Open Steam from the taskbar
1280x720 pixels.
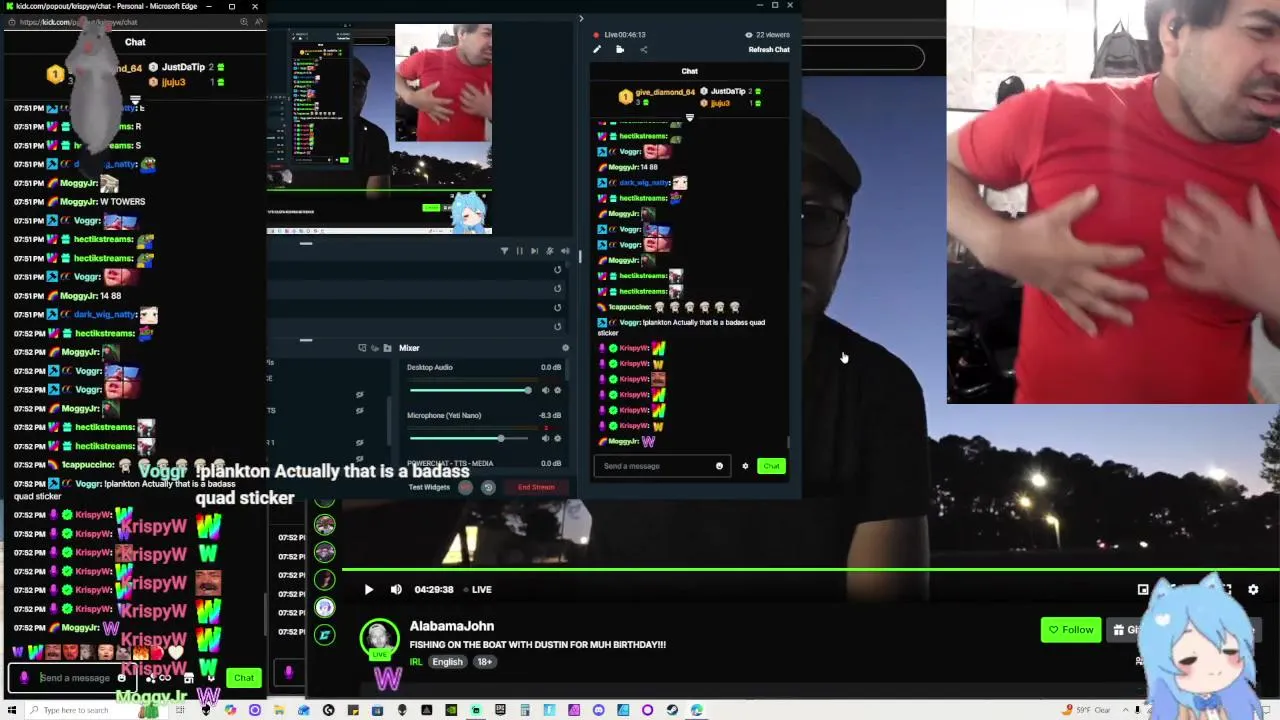point(672,710)
